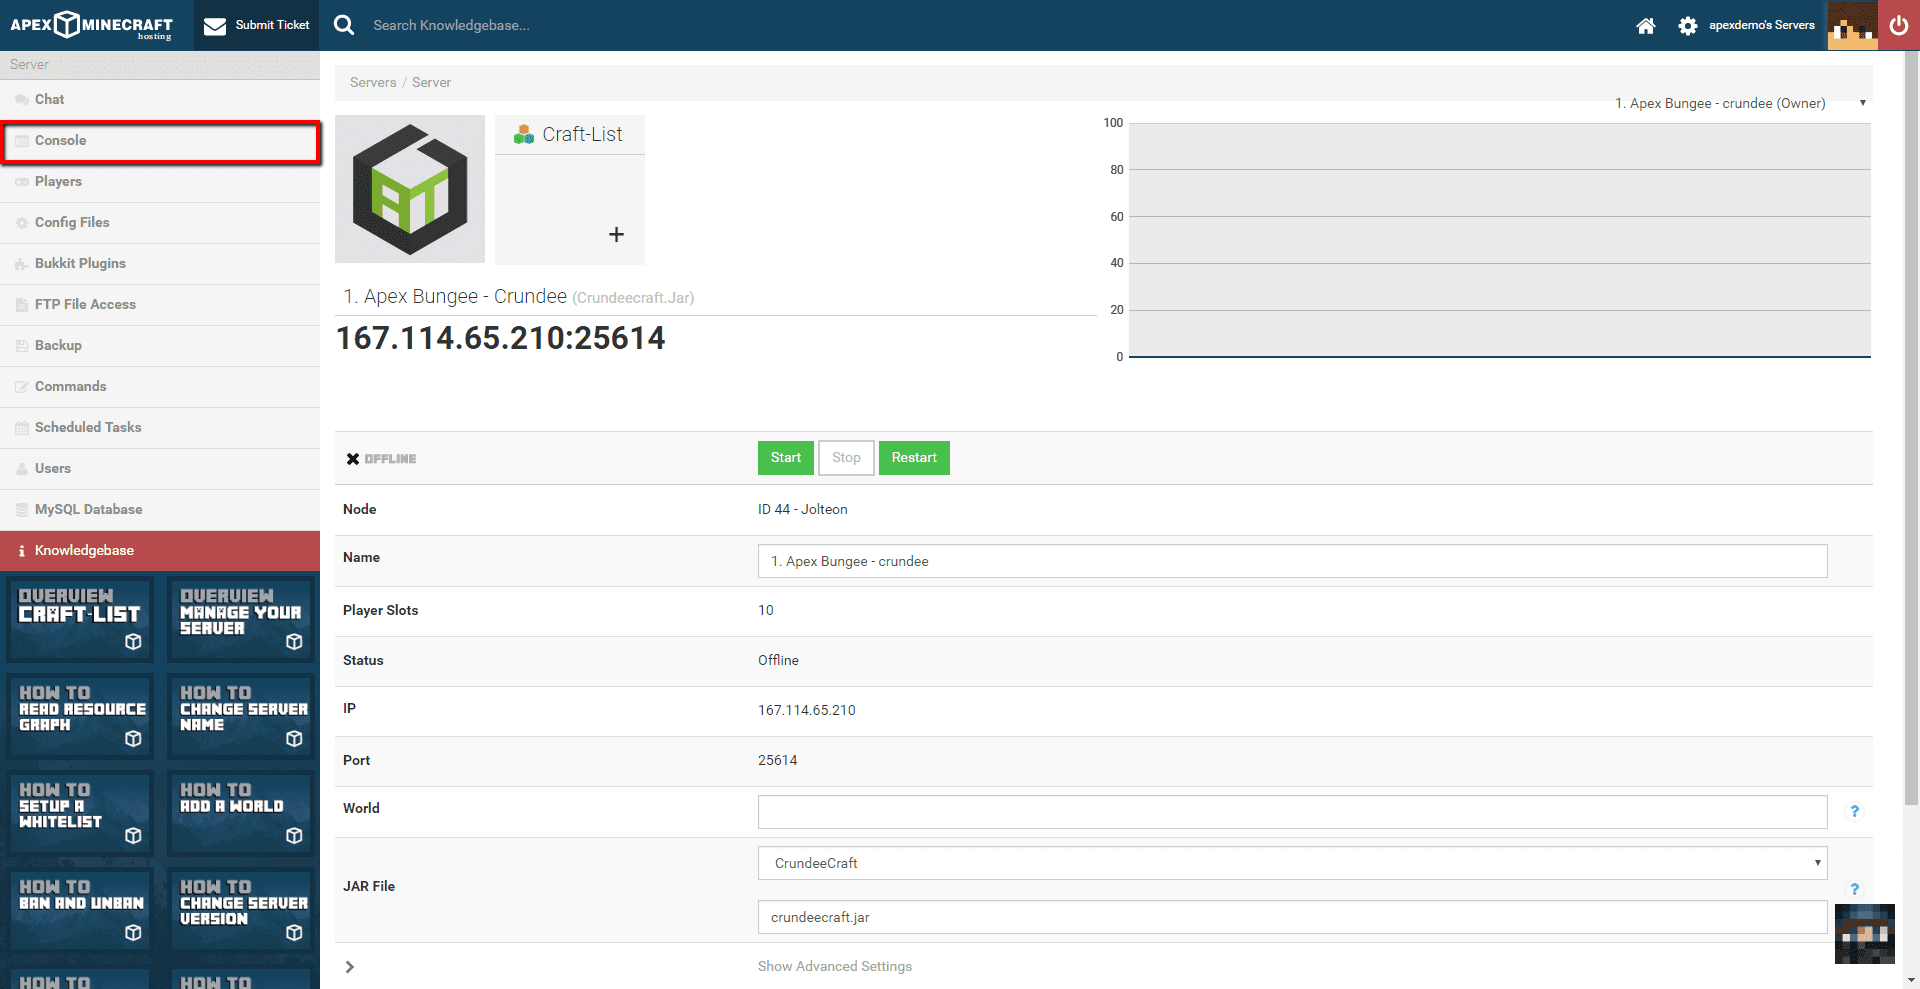Click the power logout icon
Viewport: 1920px width, 989px height.
point(1898,25)
